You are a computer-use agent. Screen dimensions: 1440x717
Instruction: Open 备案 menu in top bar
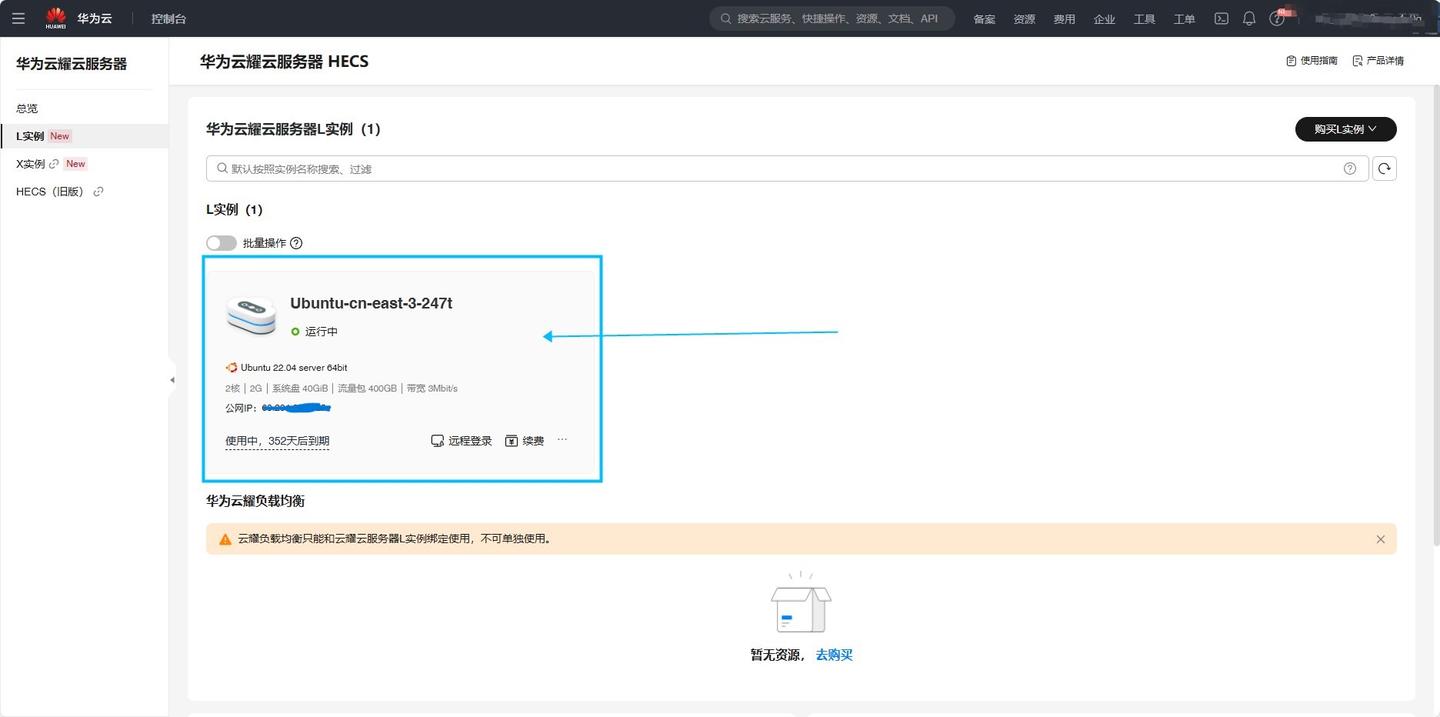click(x=984, y=19)
